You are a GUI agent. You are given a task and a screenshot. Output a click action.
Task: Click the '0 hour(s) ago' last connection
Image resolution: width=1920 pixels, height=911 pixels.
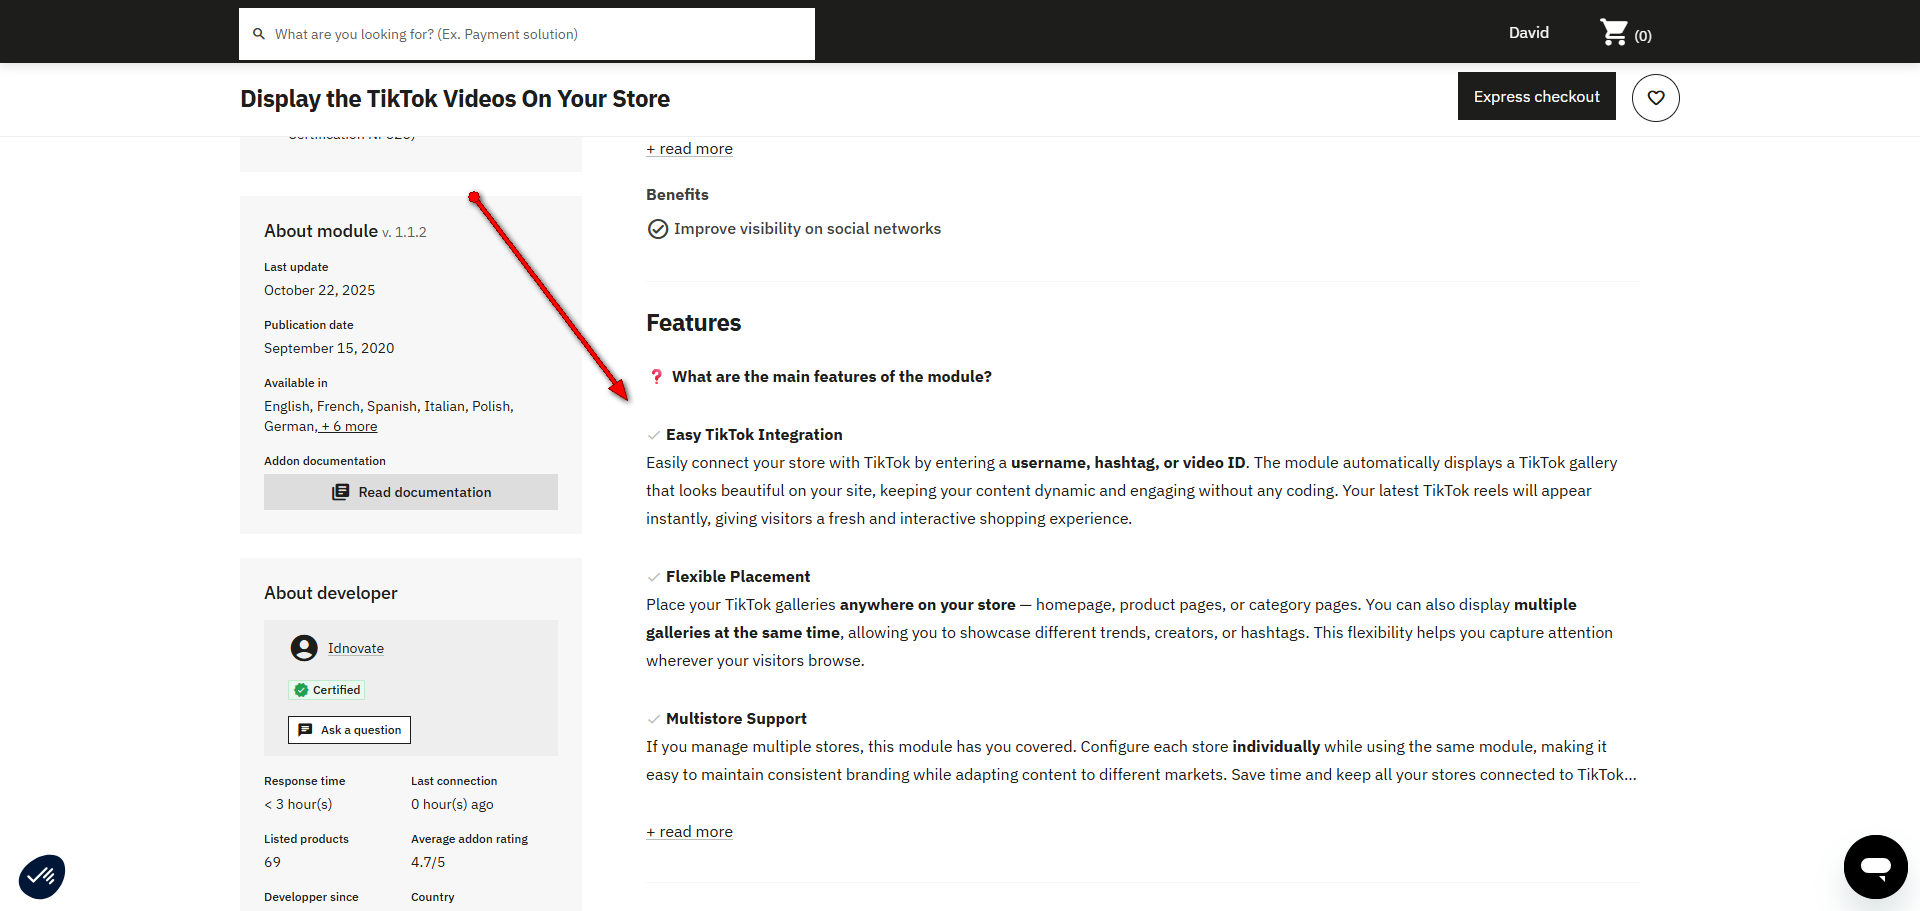(x=452, y=804)
